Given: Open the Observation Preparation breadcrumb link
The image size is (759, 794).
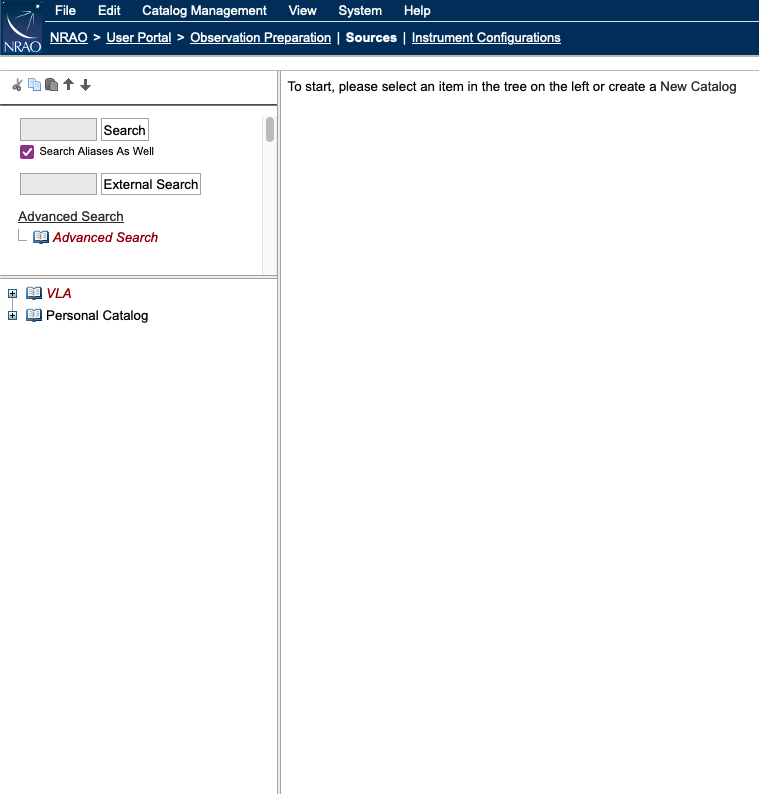Looking at the screenshot, I should click(260, 38).
